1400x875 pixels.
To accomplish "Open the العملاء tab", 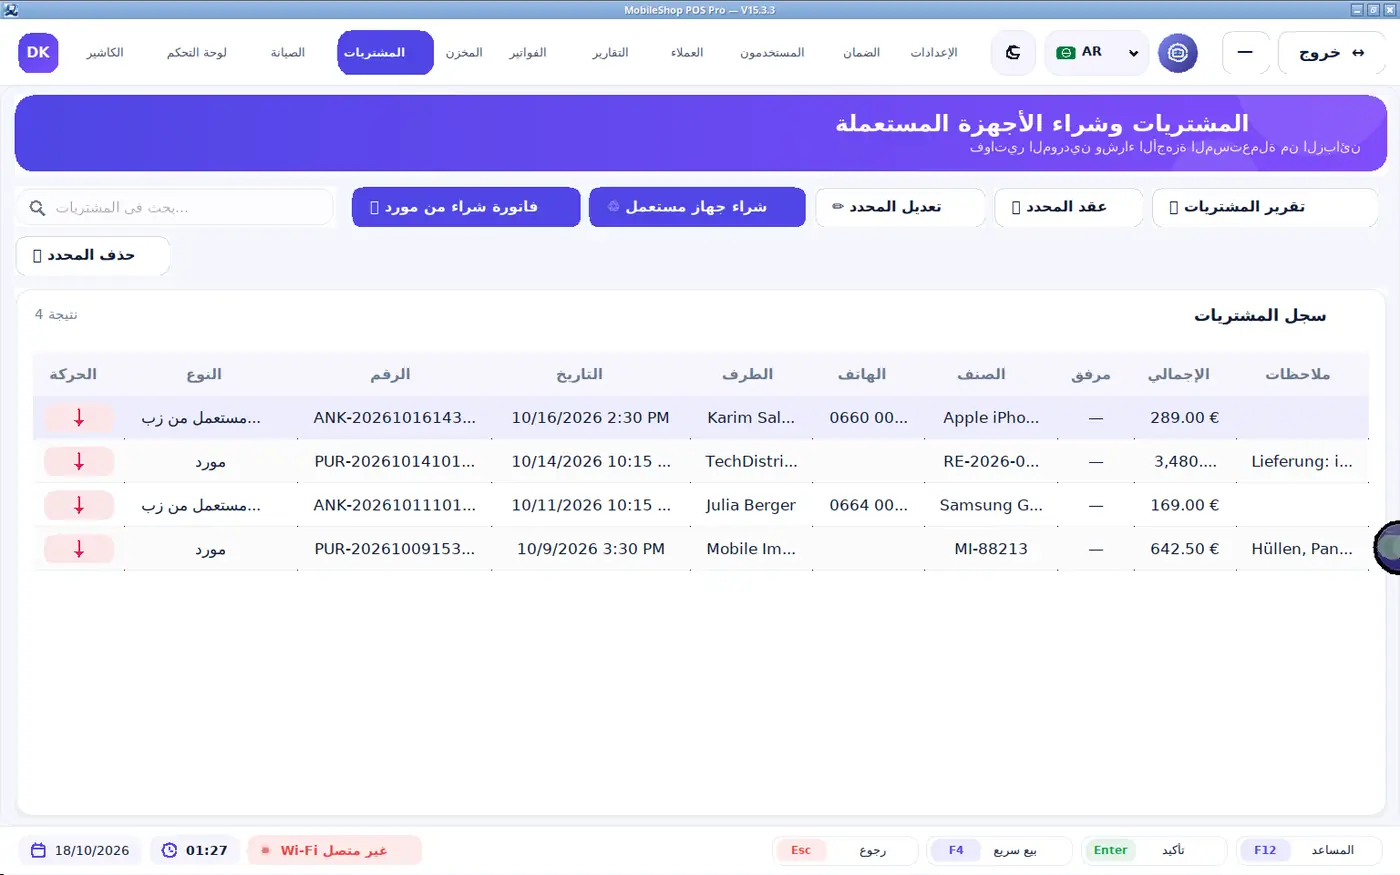I will (x=687, y=53).
